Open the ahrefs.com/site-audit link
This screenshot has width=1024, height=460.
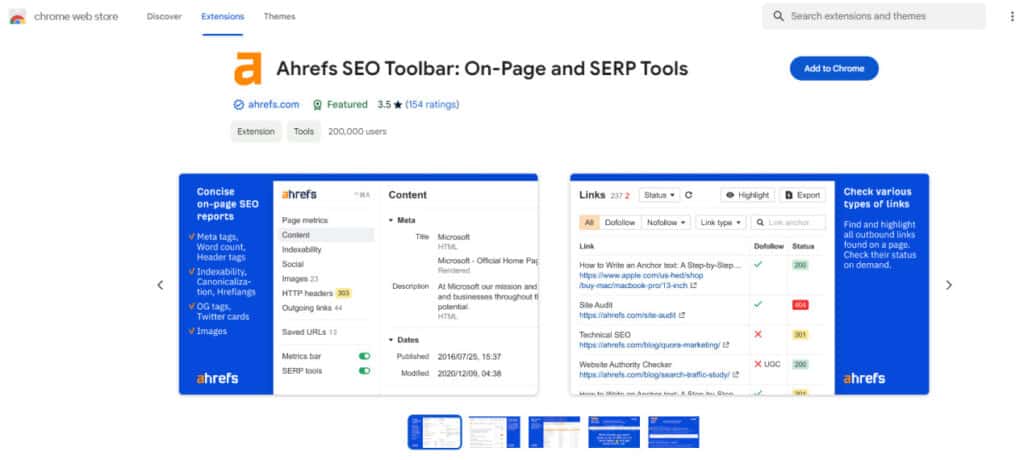point(626,315)
